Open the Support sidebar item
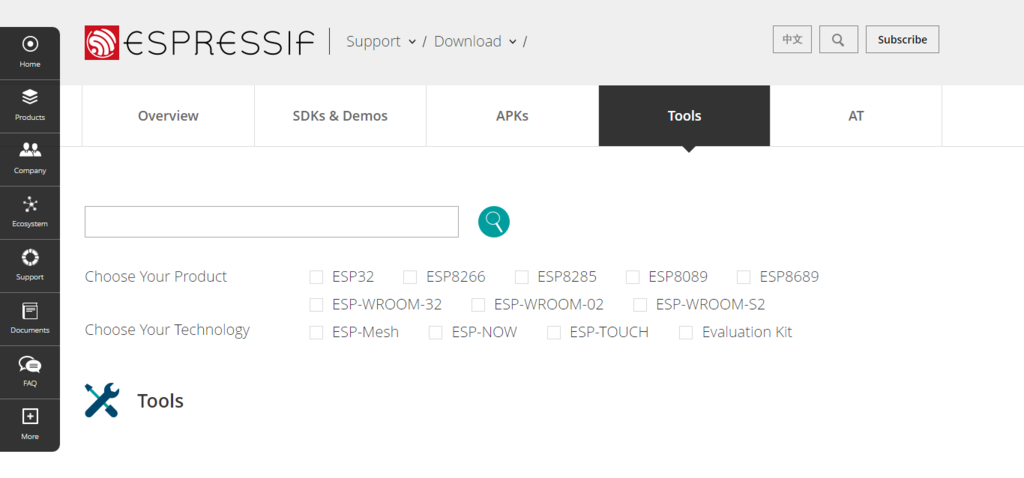Viewport: 1024px width, 478px height. pyautogui.click(x=29, y=266)
